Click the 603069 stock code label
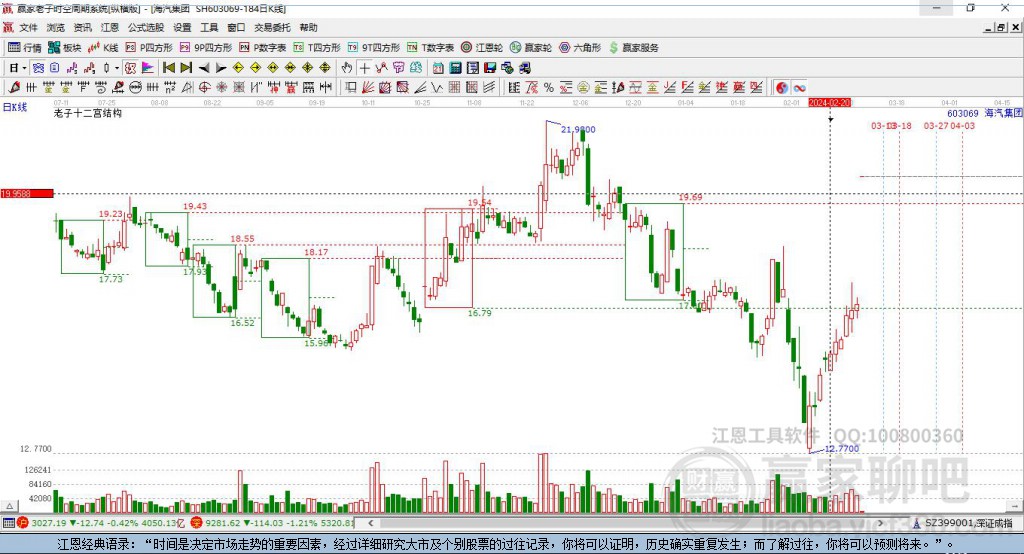 [963, 113]
